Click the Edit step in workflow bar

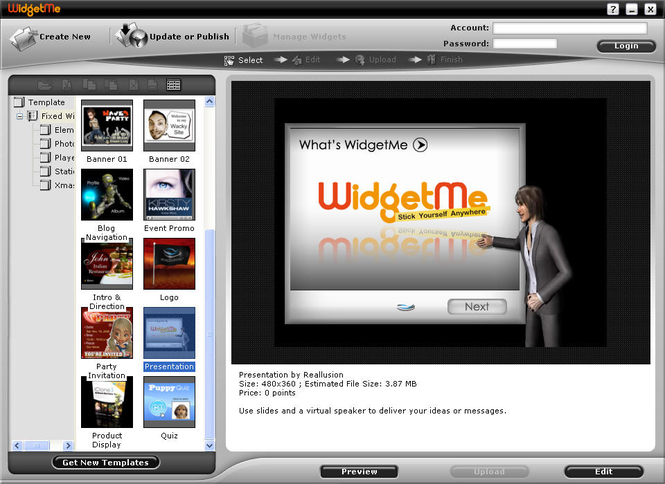click(x=306, y=60)
